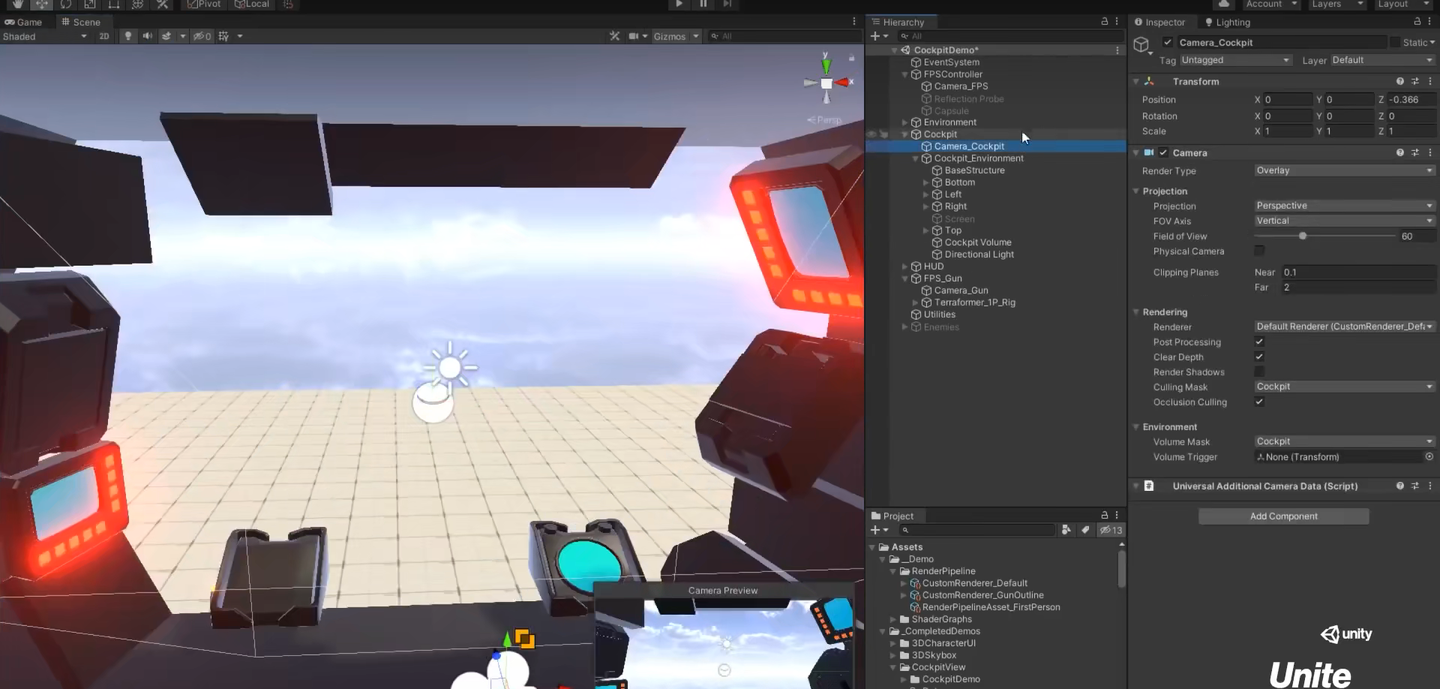Screen dimensions: 1440x689
Task: Toggle Physical Camera checkbox
Action: [1259, 251]
